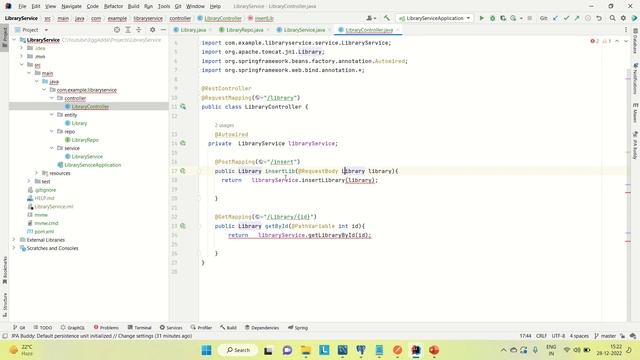
Task: Collapse the src folder node
Action: (22, 65)
